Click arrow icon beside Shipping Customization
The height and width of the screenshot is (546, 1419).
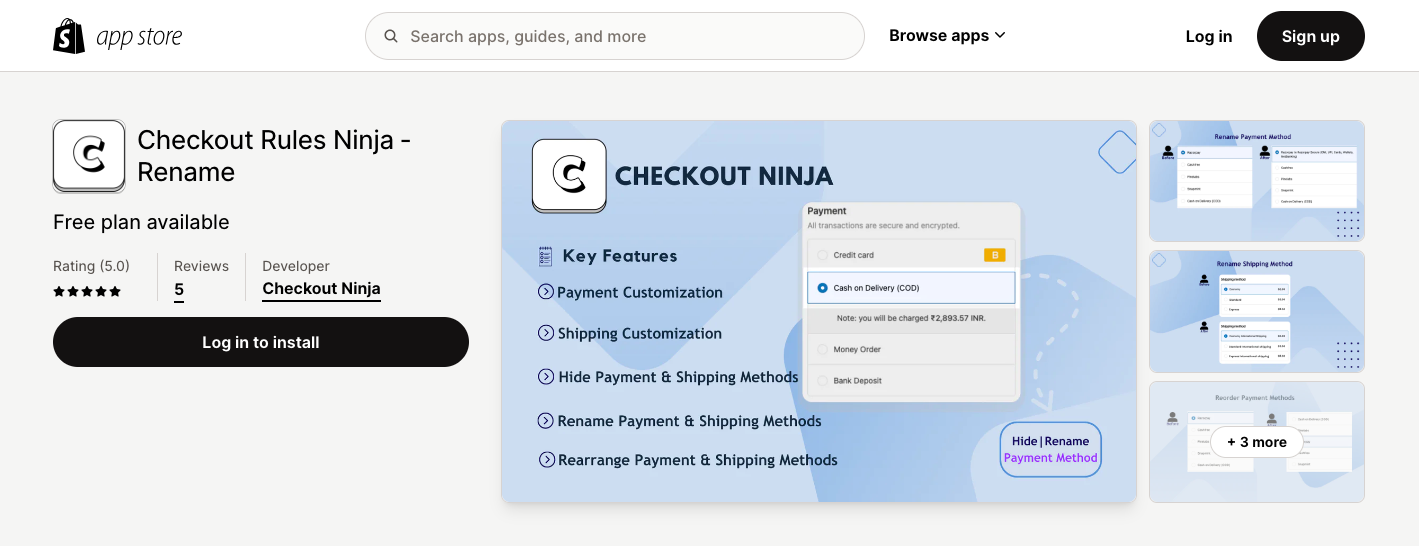pyautogui.click(x=546, y=333)
